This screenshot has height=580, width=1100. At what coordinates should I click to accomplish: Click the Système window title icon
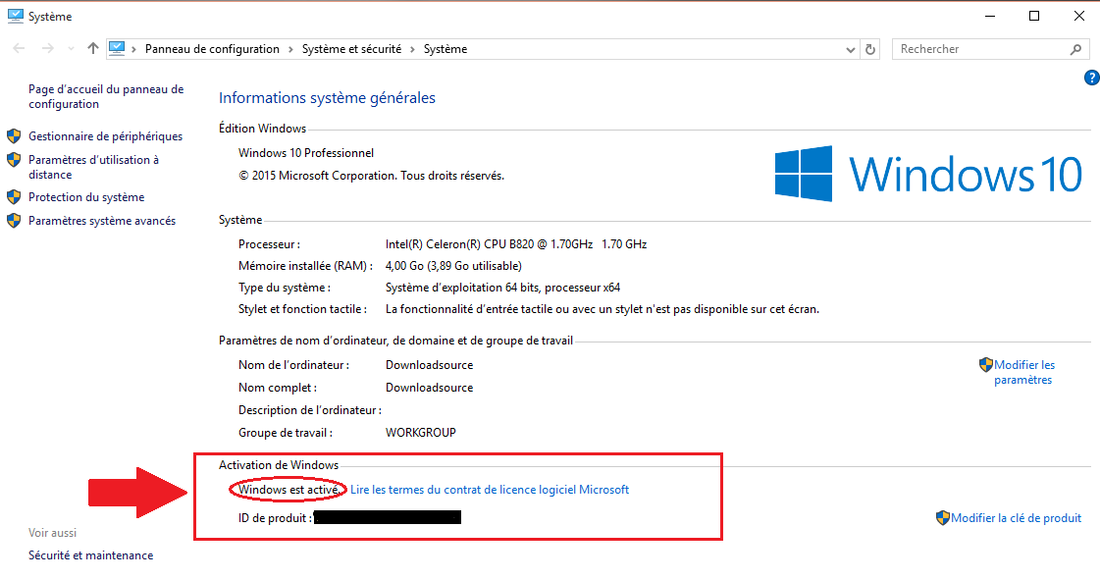point(15,16)
